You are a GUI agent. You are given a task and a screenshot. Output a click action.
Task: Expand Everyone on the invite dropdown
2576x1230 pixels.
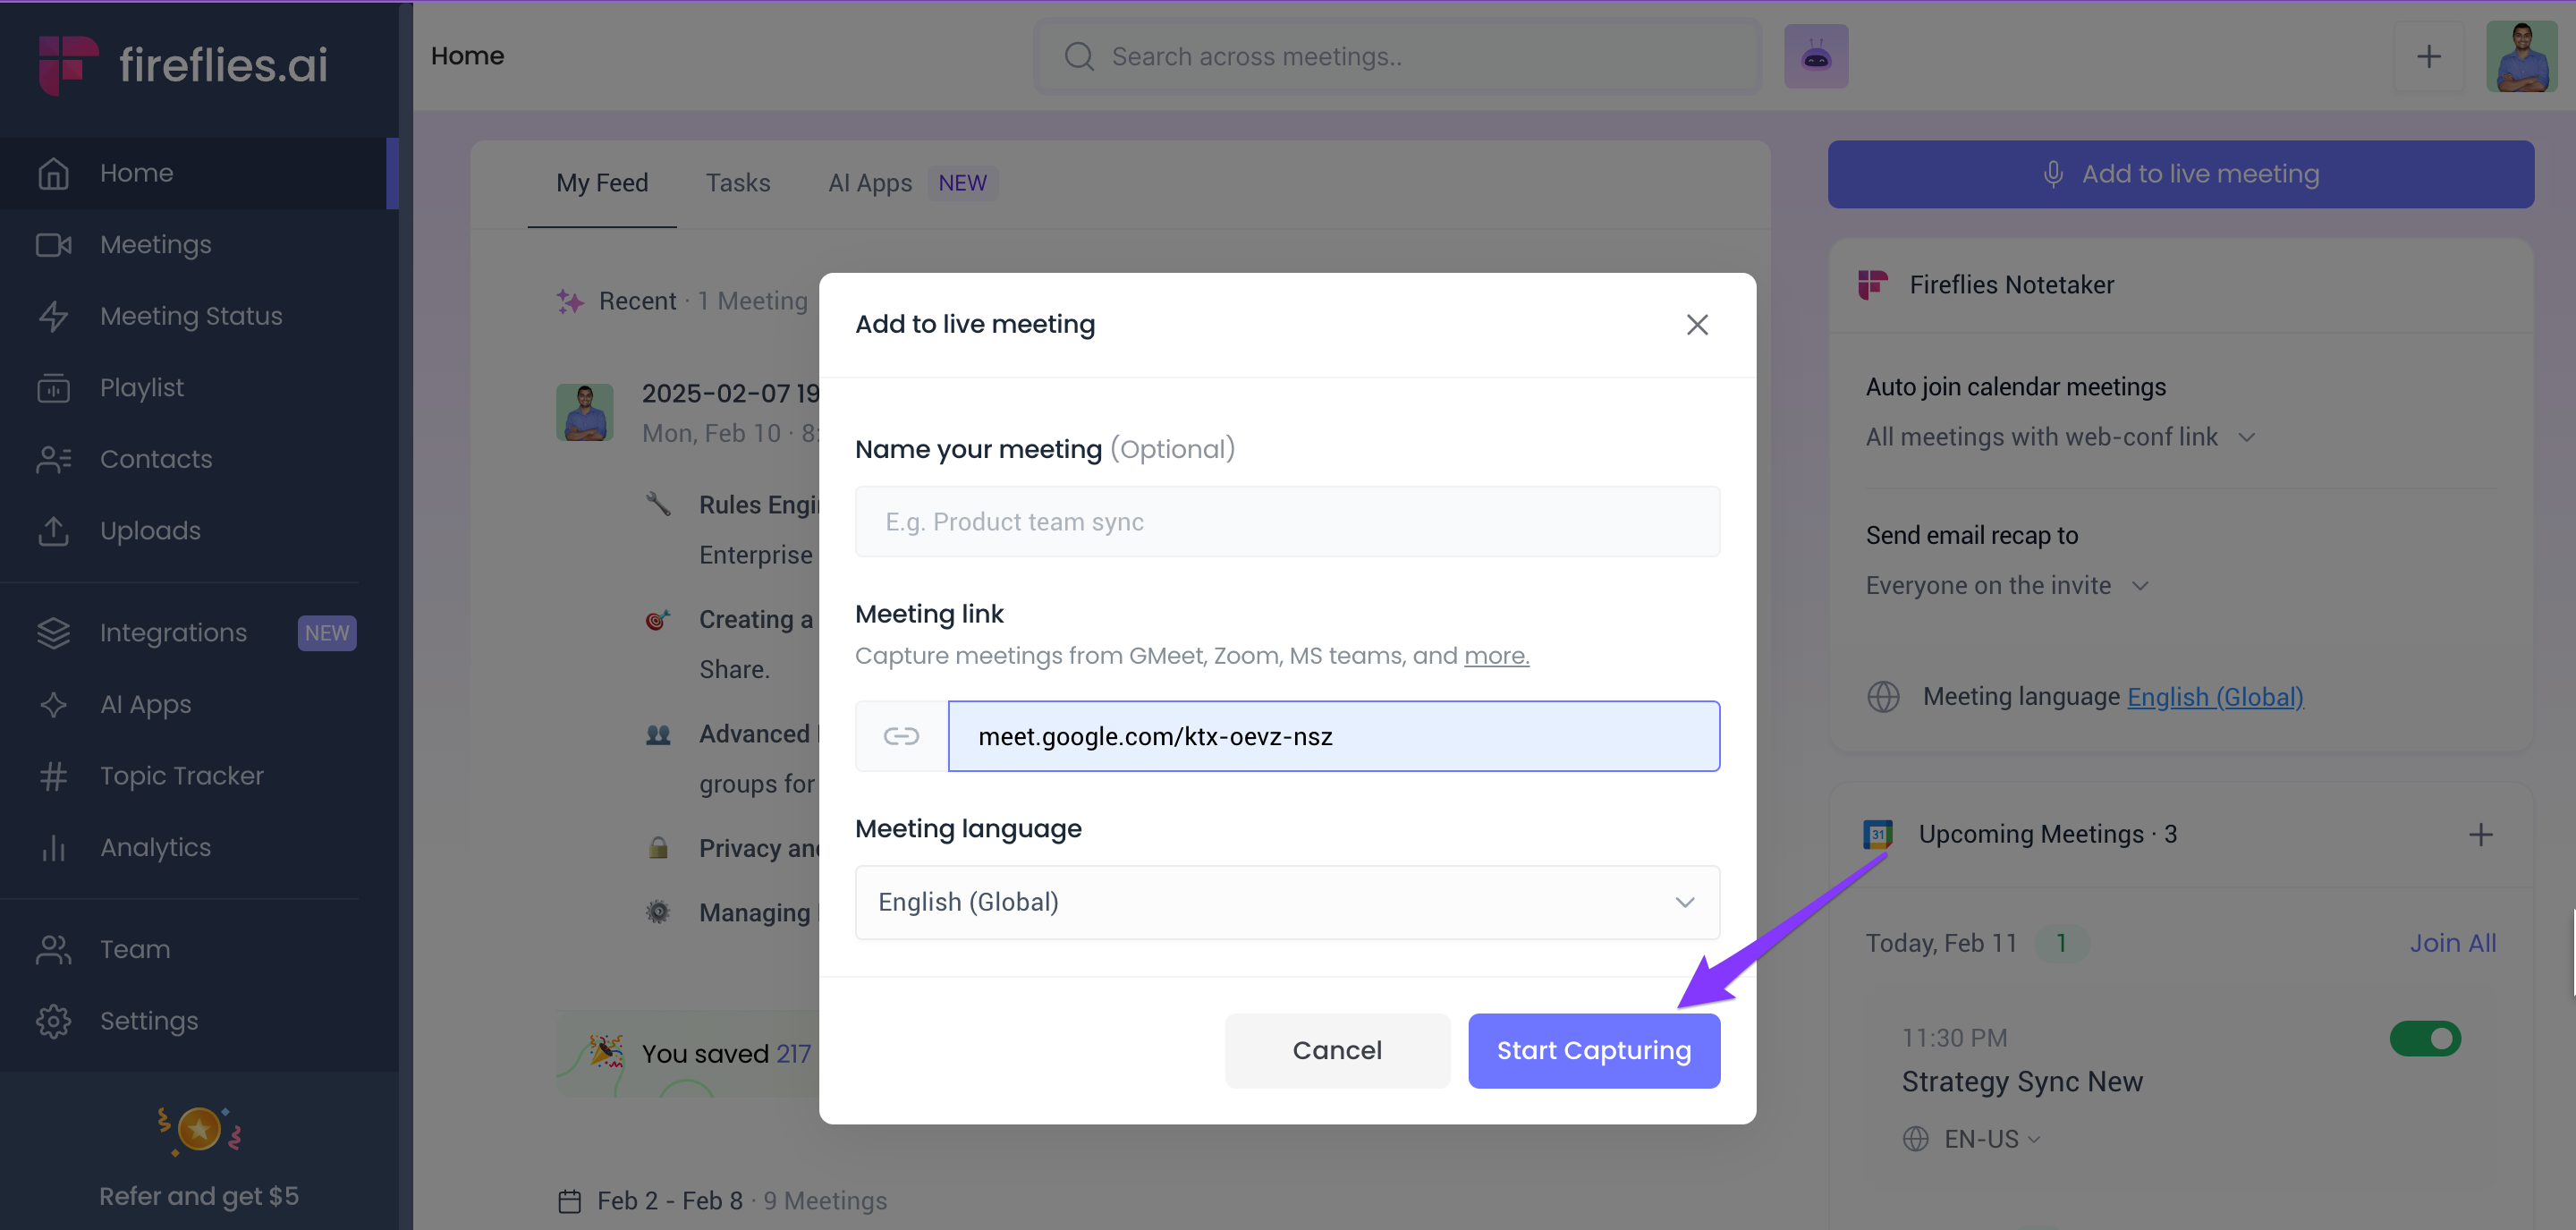(x=2007, y=586)
